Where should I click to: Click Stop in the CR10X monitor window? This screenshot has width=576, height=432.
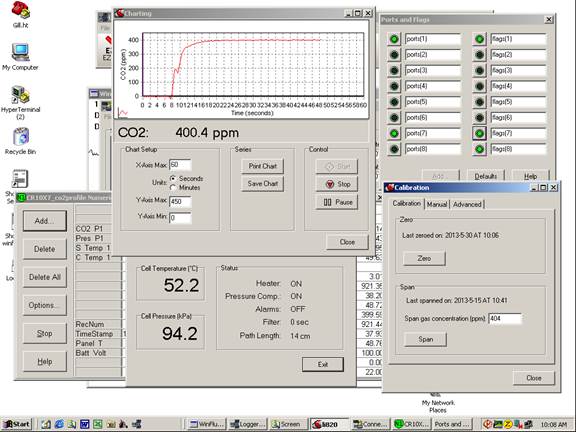pos(45,334)
